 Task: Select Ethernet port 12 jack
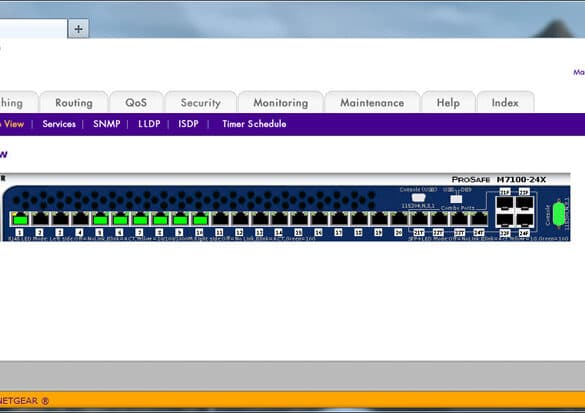[240, 219]
